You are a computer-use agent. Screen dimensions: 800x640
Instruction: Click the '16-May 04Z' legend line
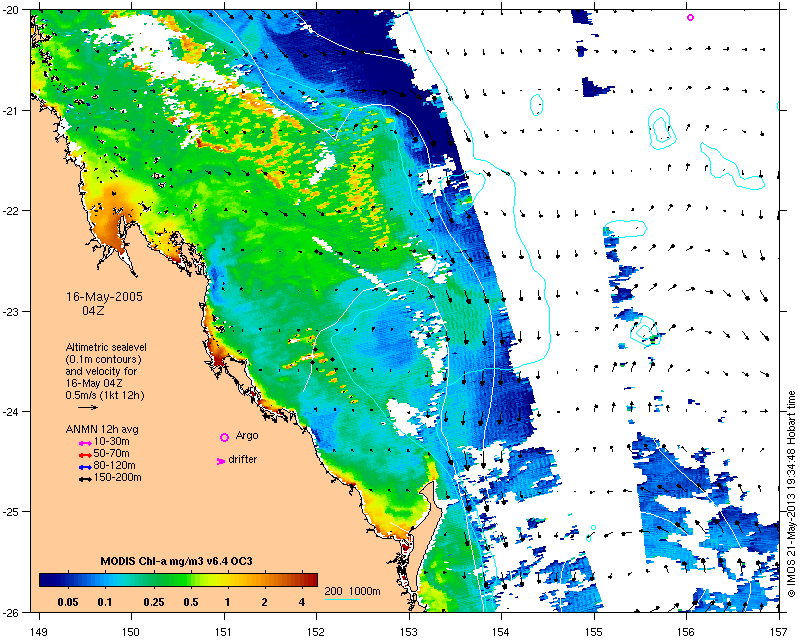(94, 383)
